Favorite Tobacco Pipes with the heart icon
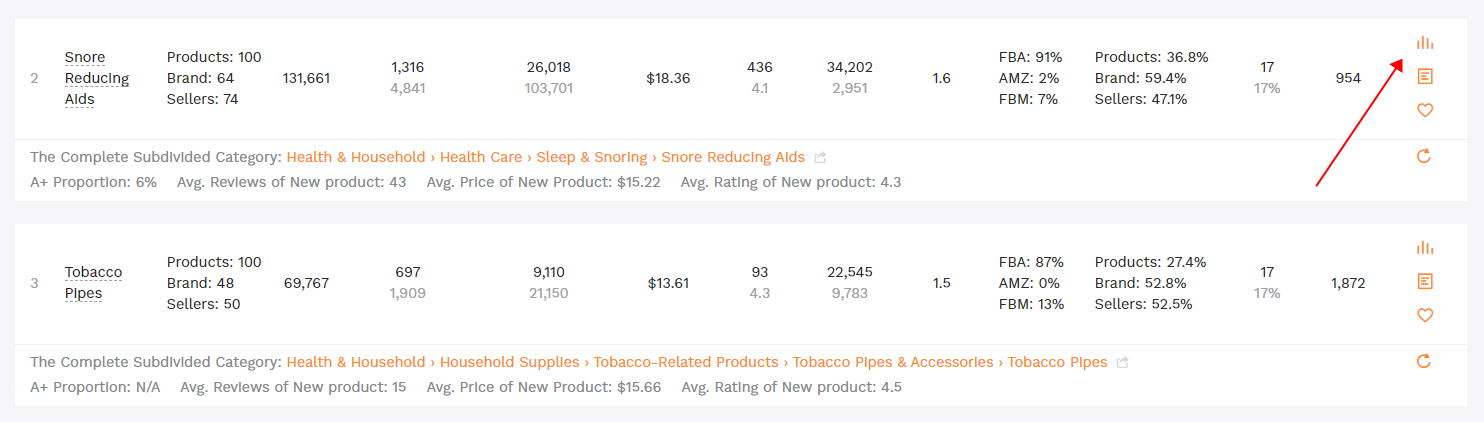The height and width of the screenshot is (422, 1484). coord(1425,315)
